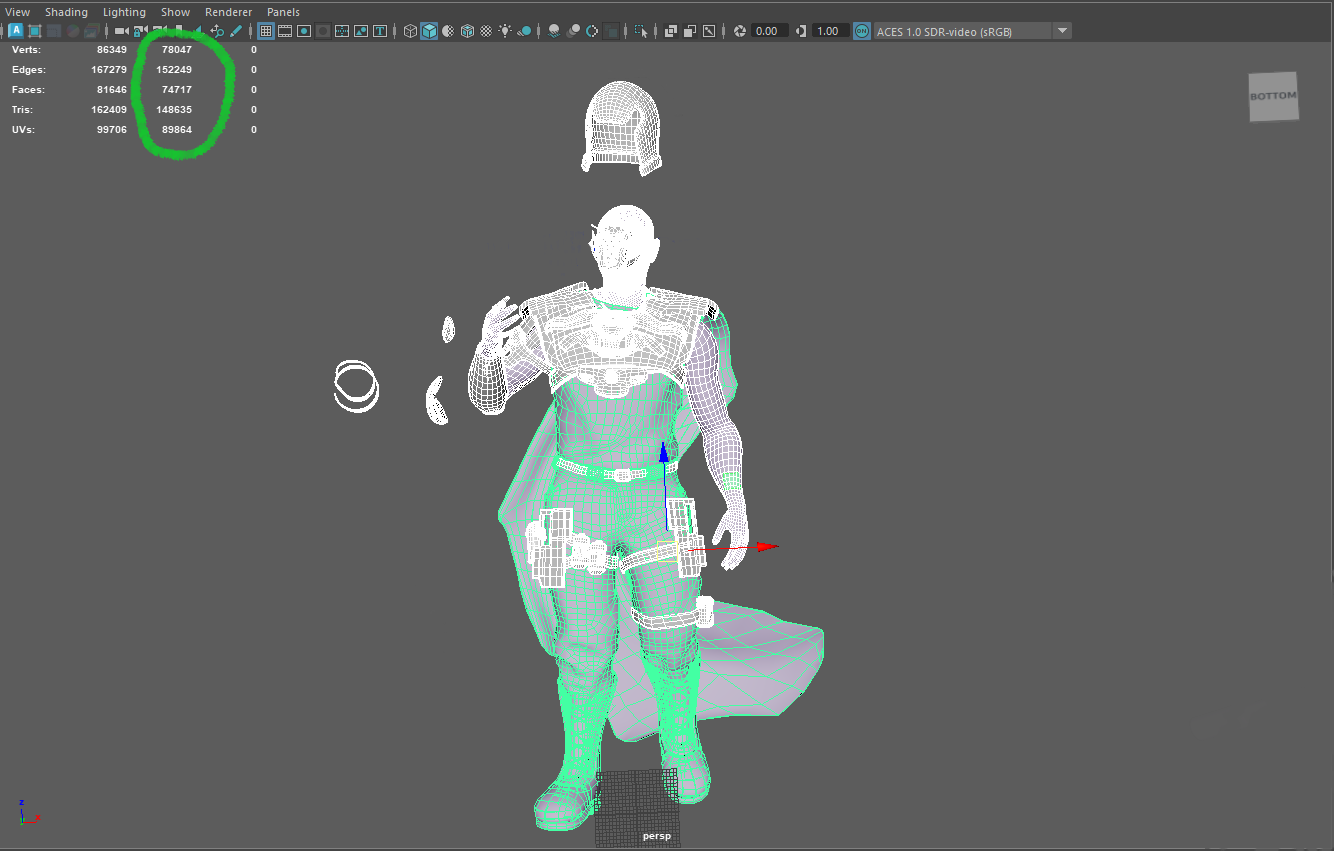Viewport: 1334px width, 851px height.
Task: Turn on Use All Lights bulb icon
Action: click(x=506, y=31)
